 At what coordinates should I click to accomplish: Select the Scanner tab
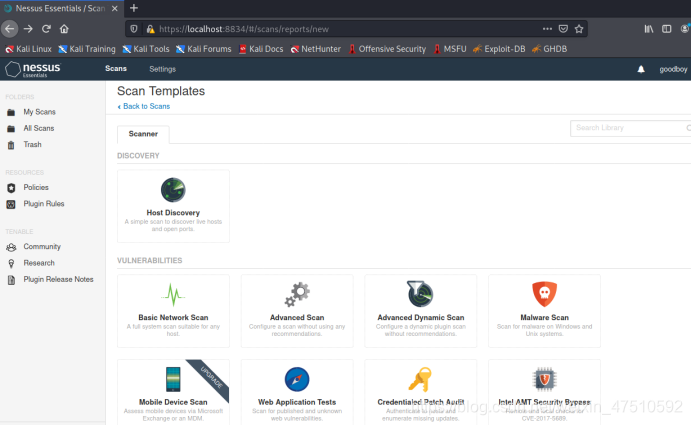click(x=143, y=134)
